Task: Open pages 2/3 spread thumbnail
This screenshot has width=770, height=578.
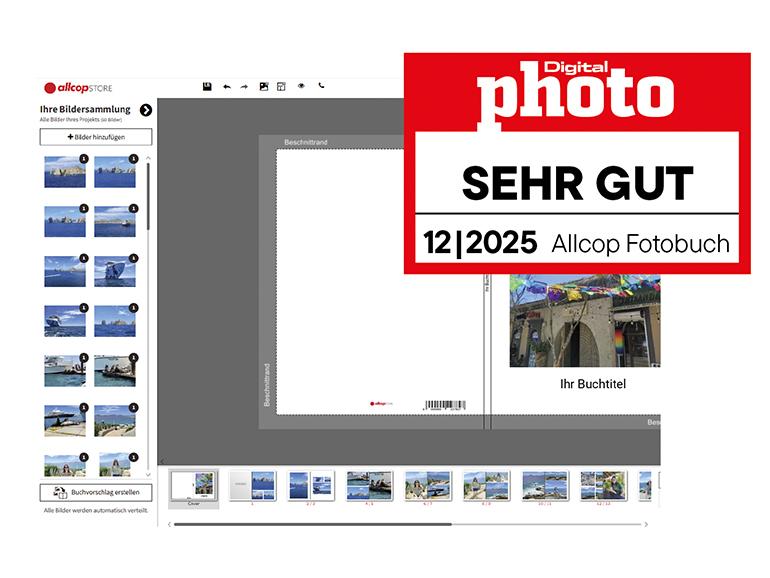Action: [311, 486]
